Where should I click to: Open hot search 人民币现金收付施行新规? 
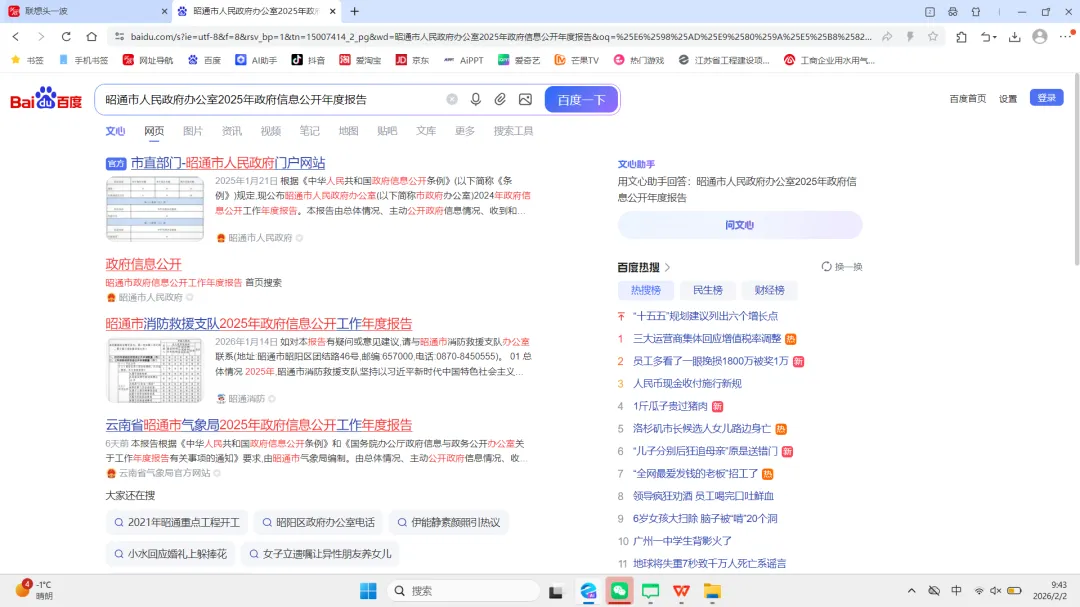[x=687, y=383]
